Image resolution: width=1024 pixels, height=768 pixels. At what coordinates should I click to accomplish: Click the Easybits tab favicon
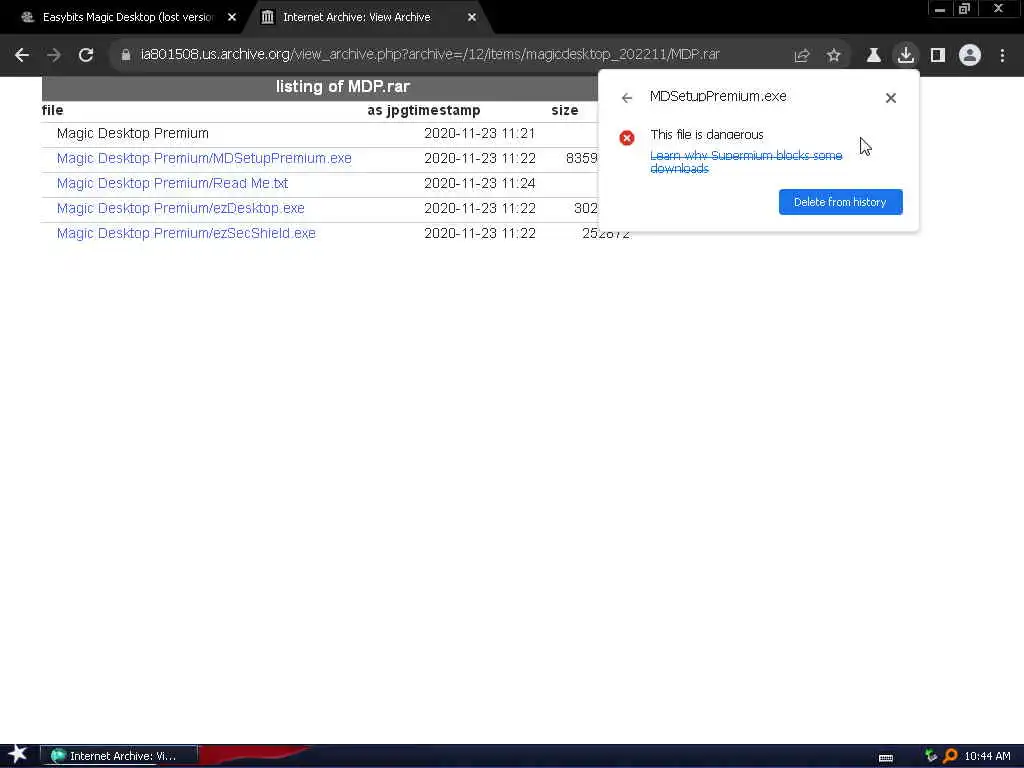(x=27, y=18)
